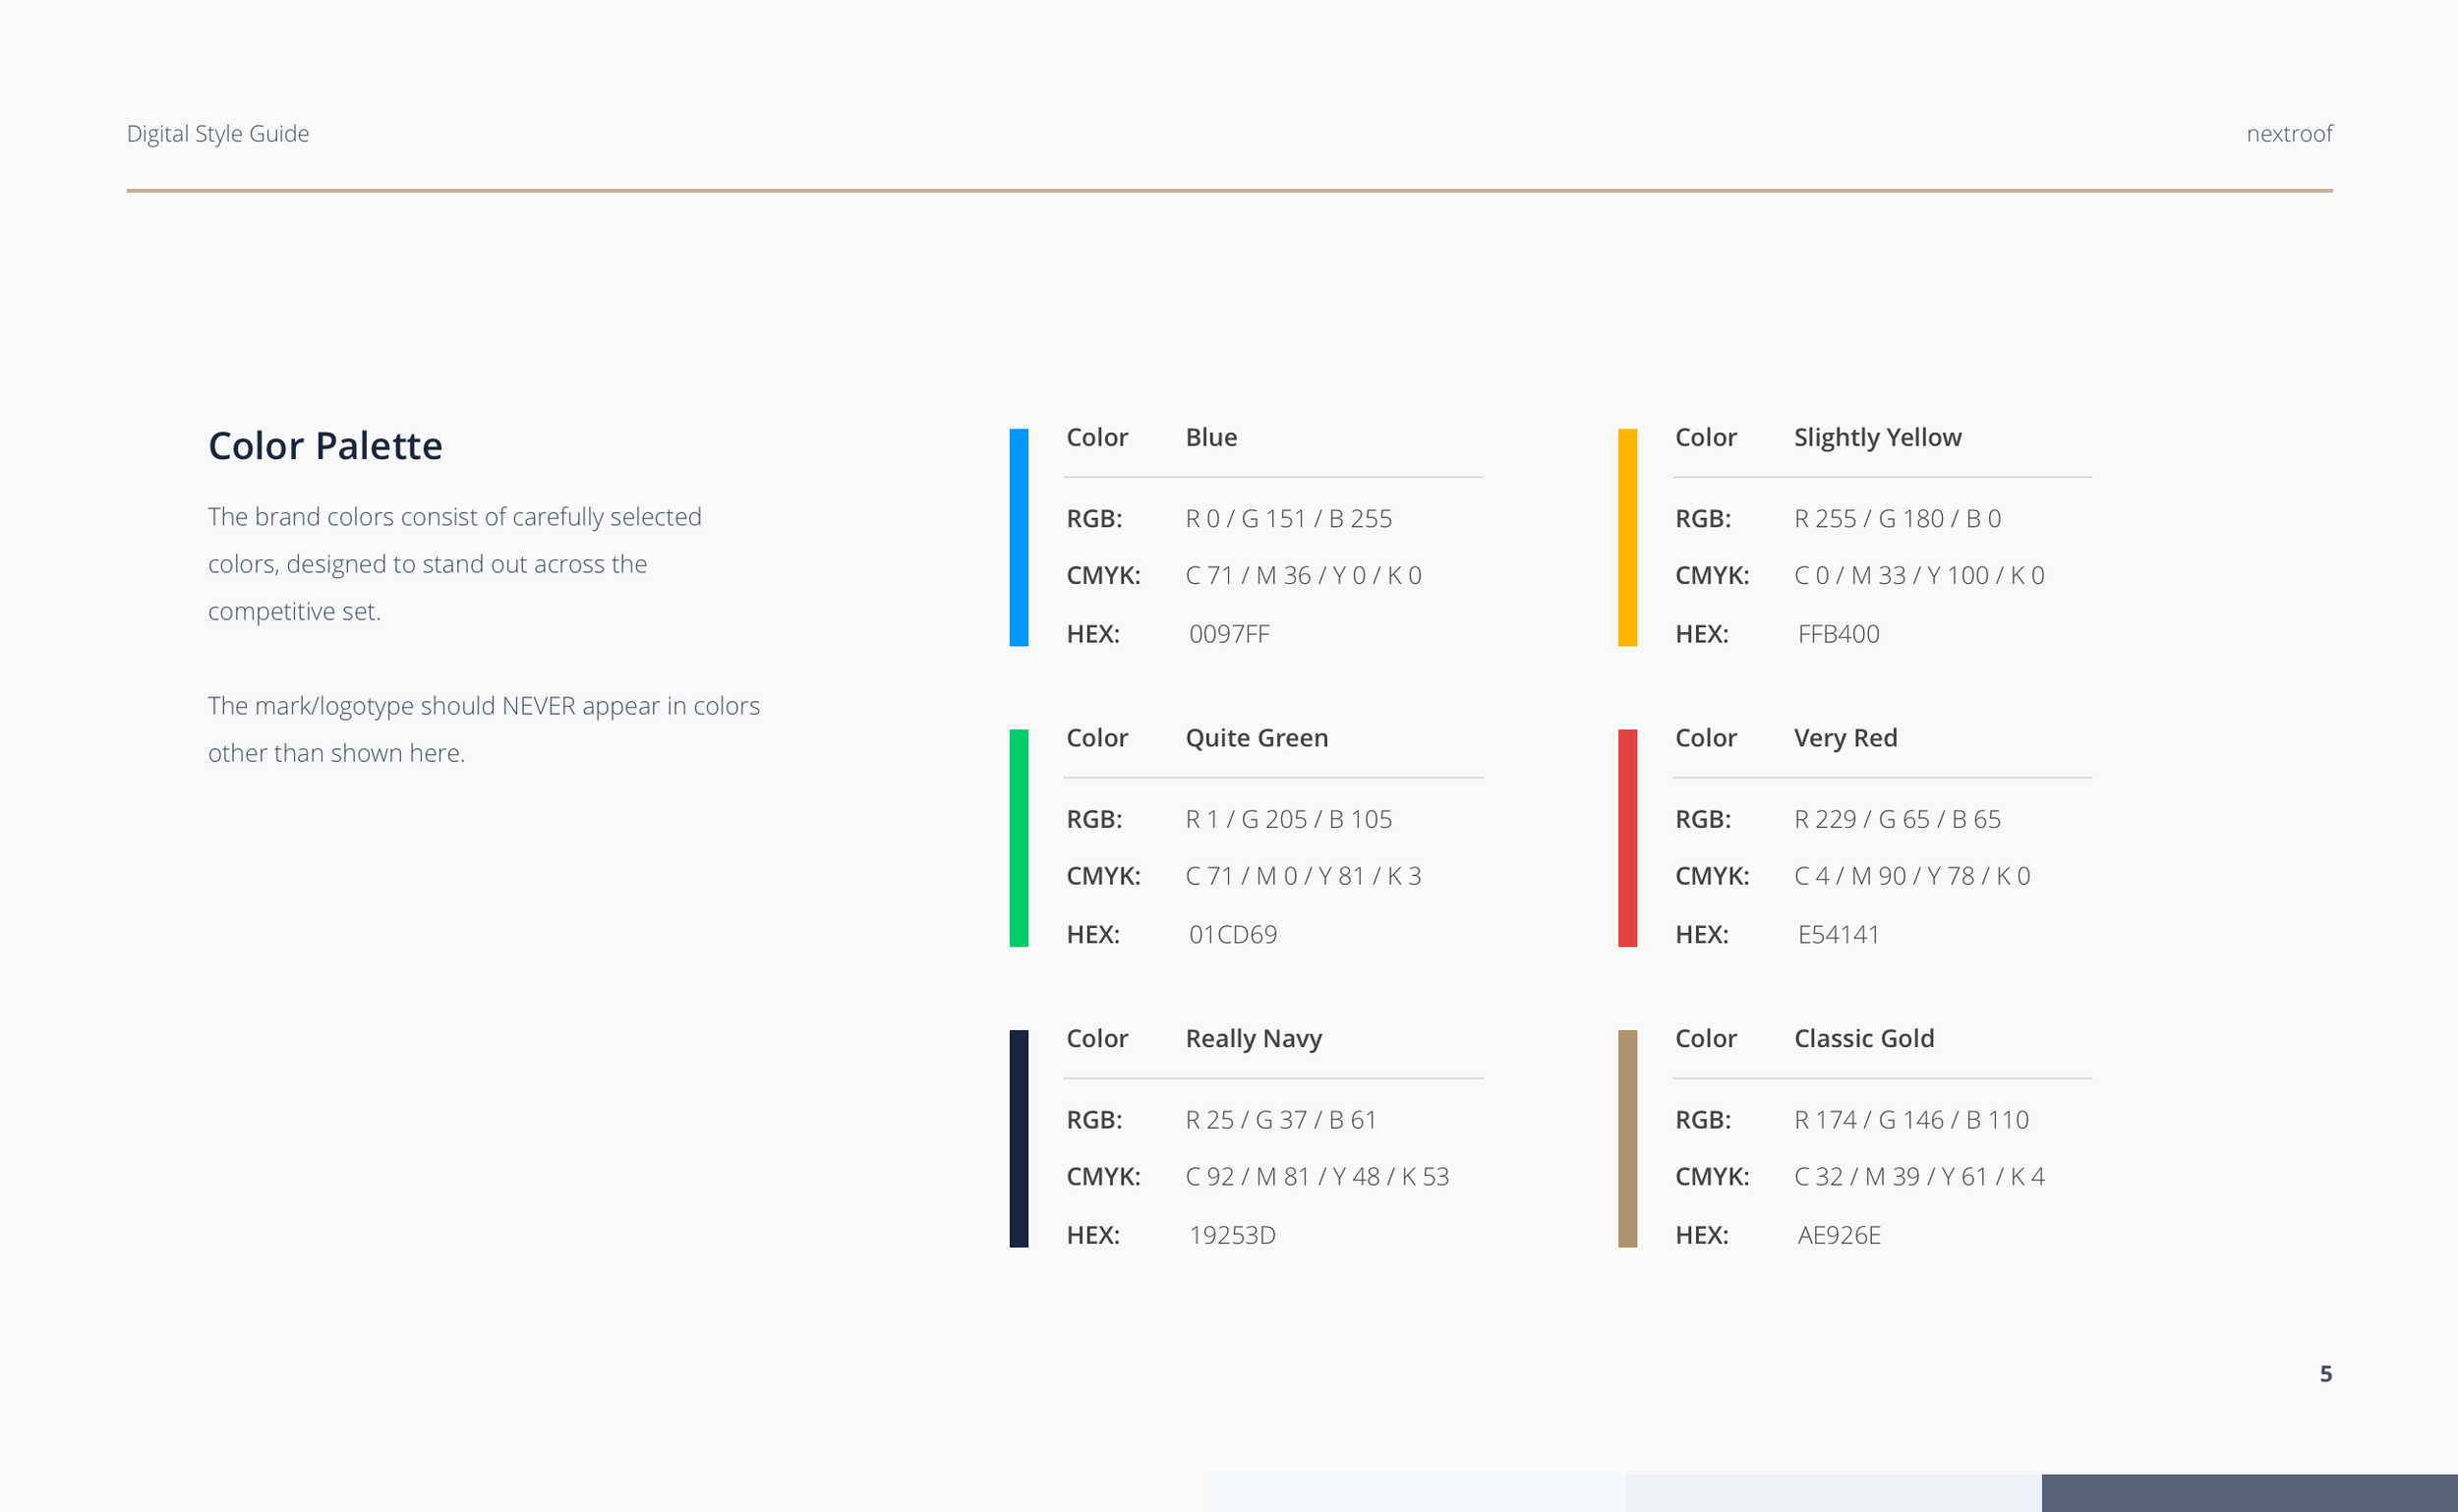Click the nextroof brand name
Screen dimensions: 2458x1512
coord(2288,133)
